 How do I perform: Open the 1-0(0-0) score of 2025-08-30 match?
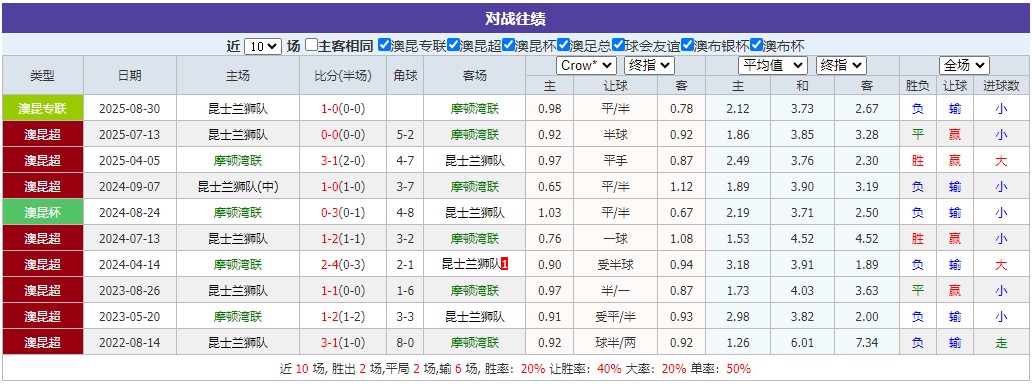tap(343, 109)
